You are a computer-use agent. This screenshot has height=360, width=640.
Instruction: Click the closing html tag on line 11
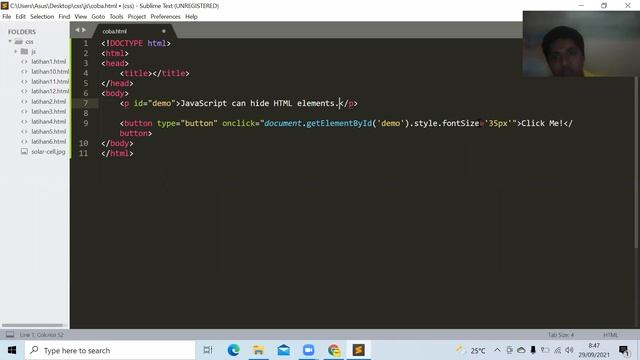117,153
